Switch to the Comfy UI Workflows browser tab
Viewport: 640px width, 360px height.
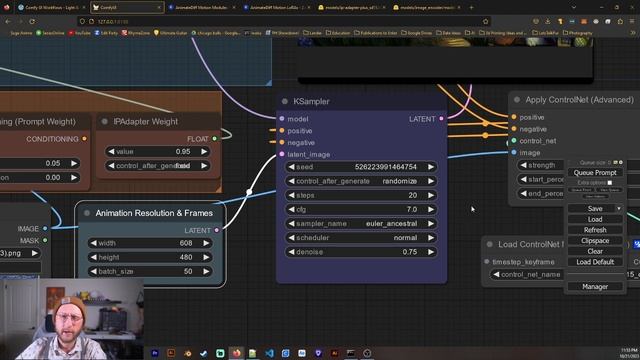tap(51, 7)
